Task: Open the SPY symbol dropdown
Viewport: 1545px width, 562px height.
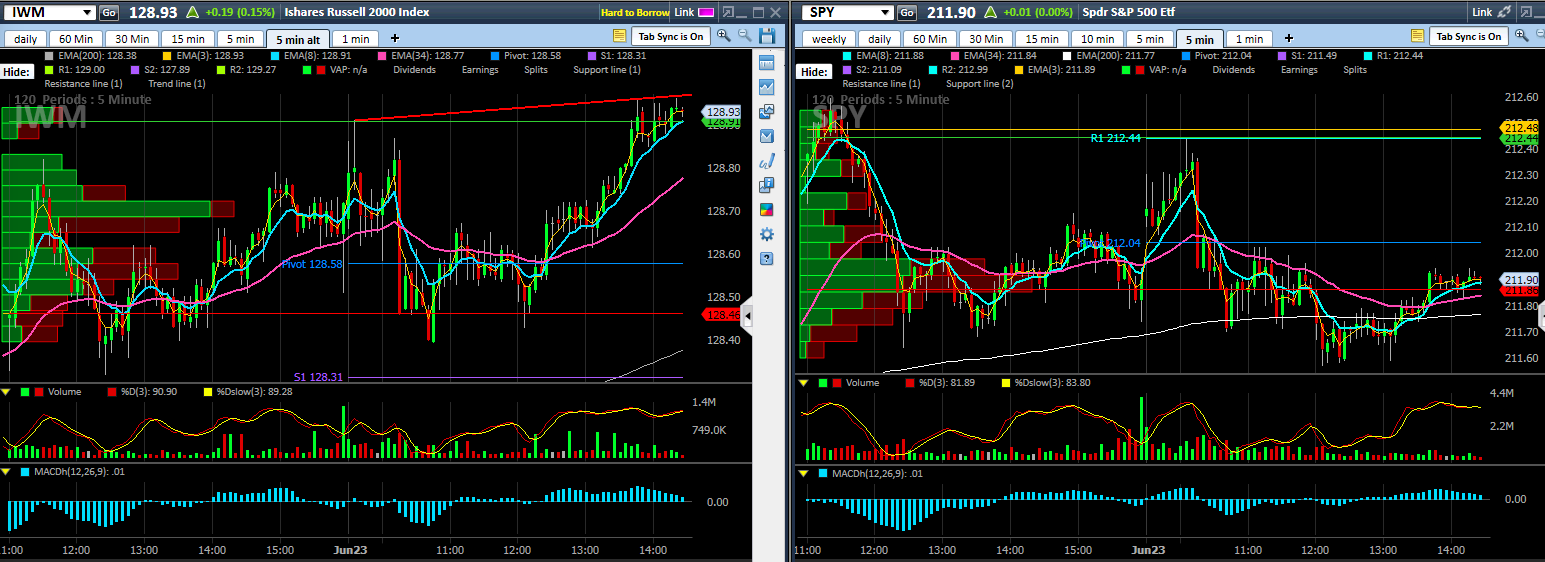Action: pyautogui.click(x=885, y=12)
